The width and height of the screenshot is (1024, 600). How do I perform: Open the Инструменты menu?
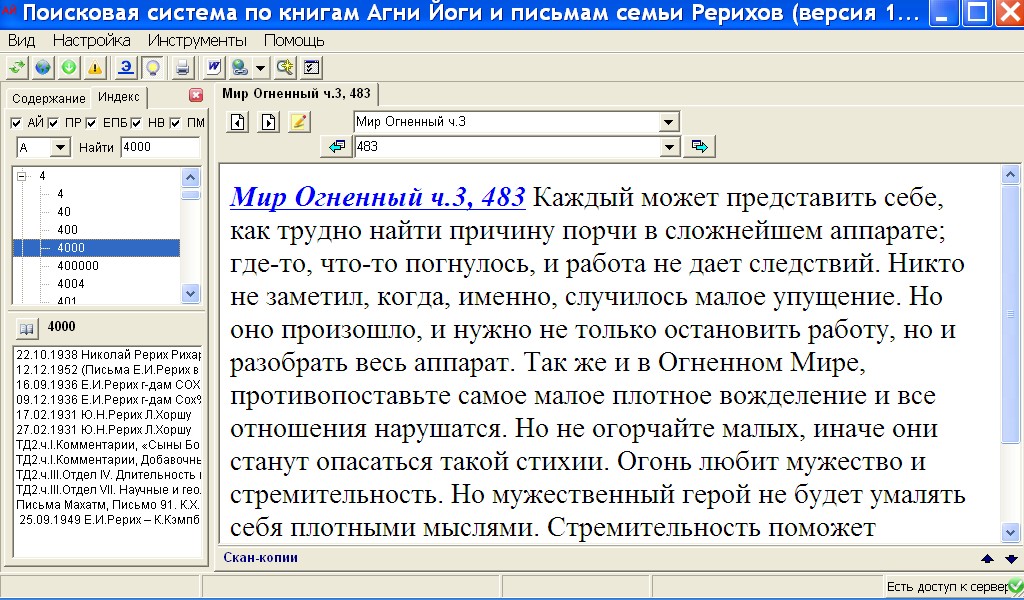(x=197, y=41)
